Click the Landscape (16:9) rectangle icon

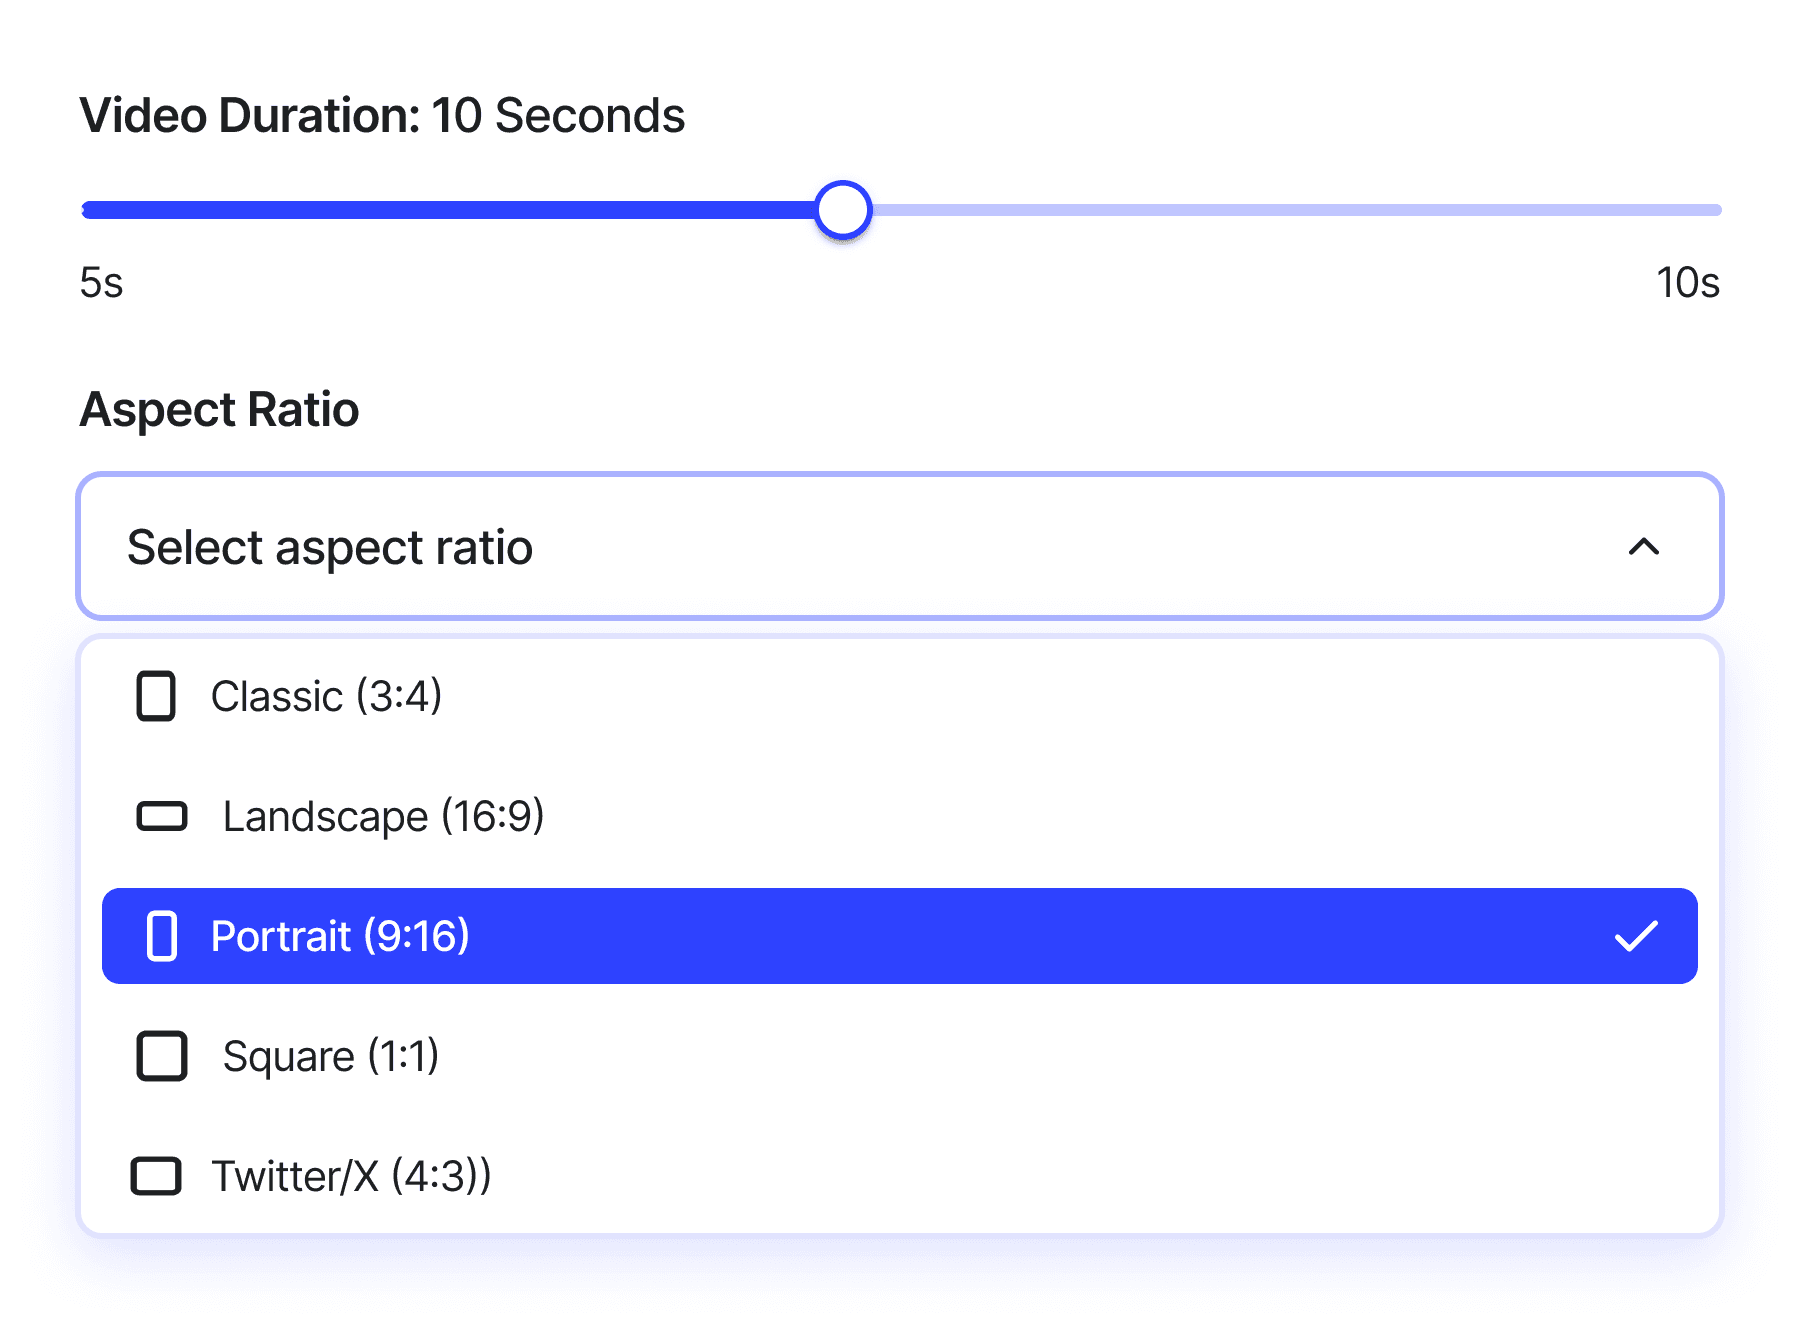coord(161,816)
